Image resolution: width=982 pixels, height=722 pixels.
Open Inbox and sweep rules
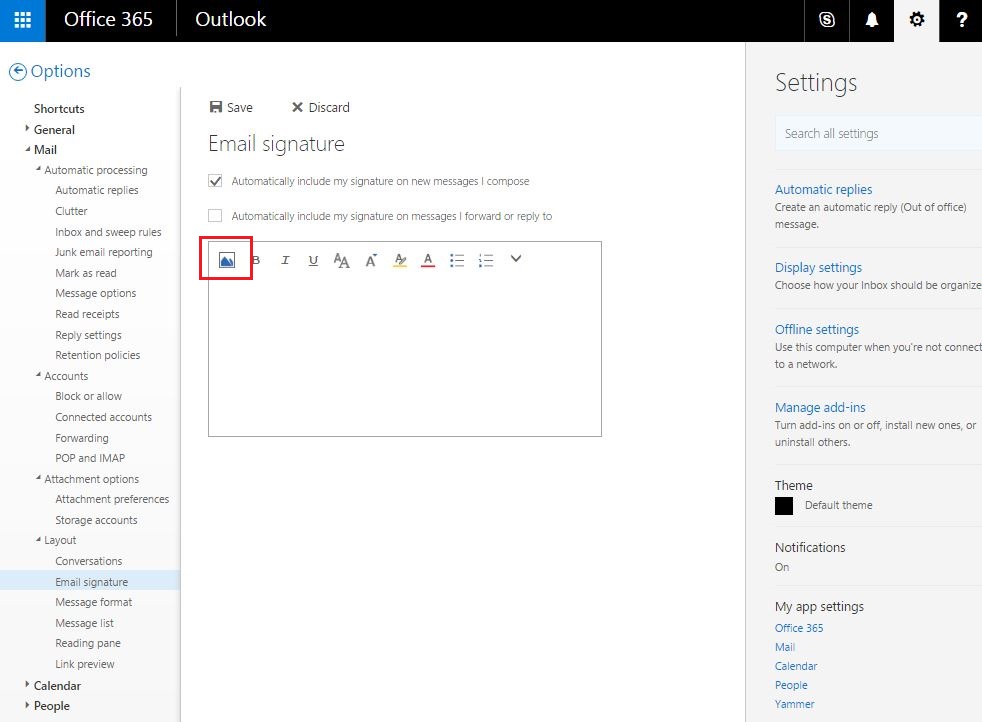pyautogui.click(x=108, y=232)
